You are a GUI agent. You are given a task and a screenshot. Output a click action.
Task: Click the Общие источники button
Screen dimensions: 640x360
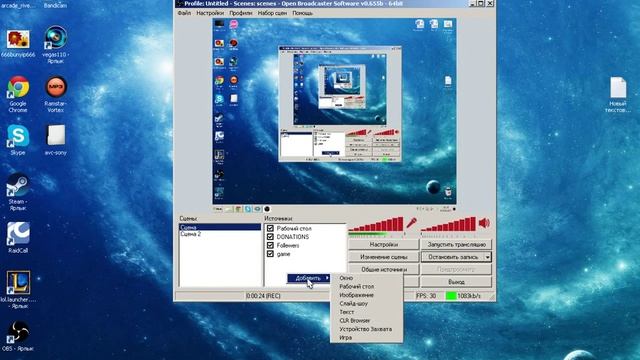tap(383, 269)
